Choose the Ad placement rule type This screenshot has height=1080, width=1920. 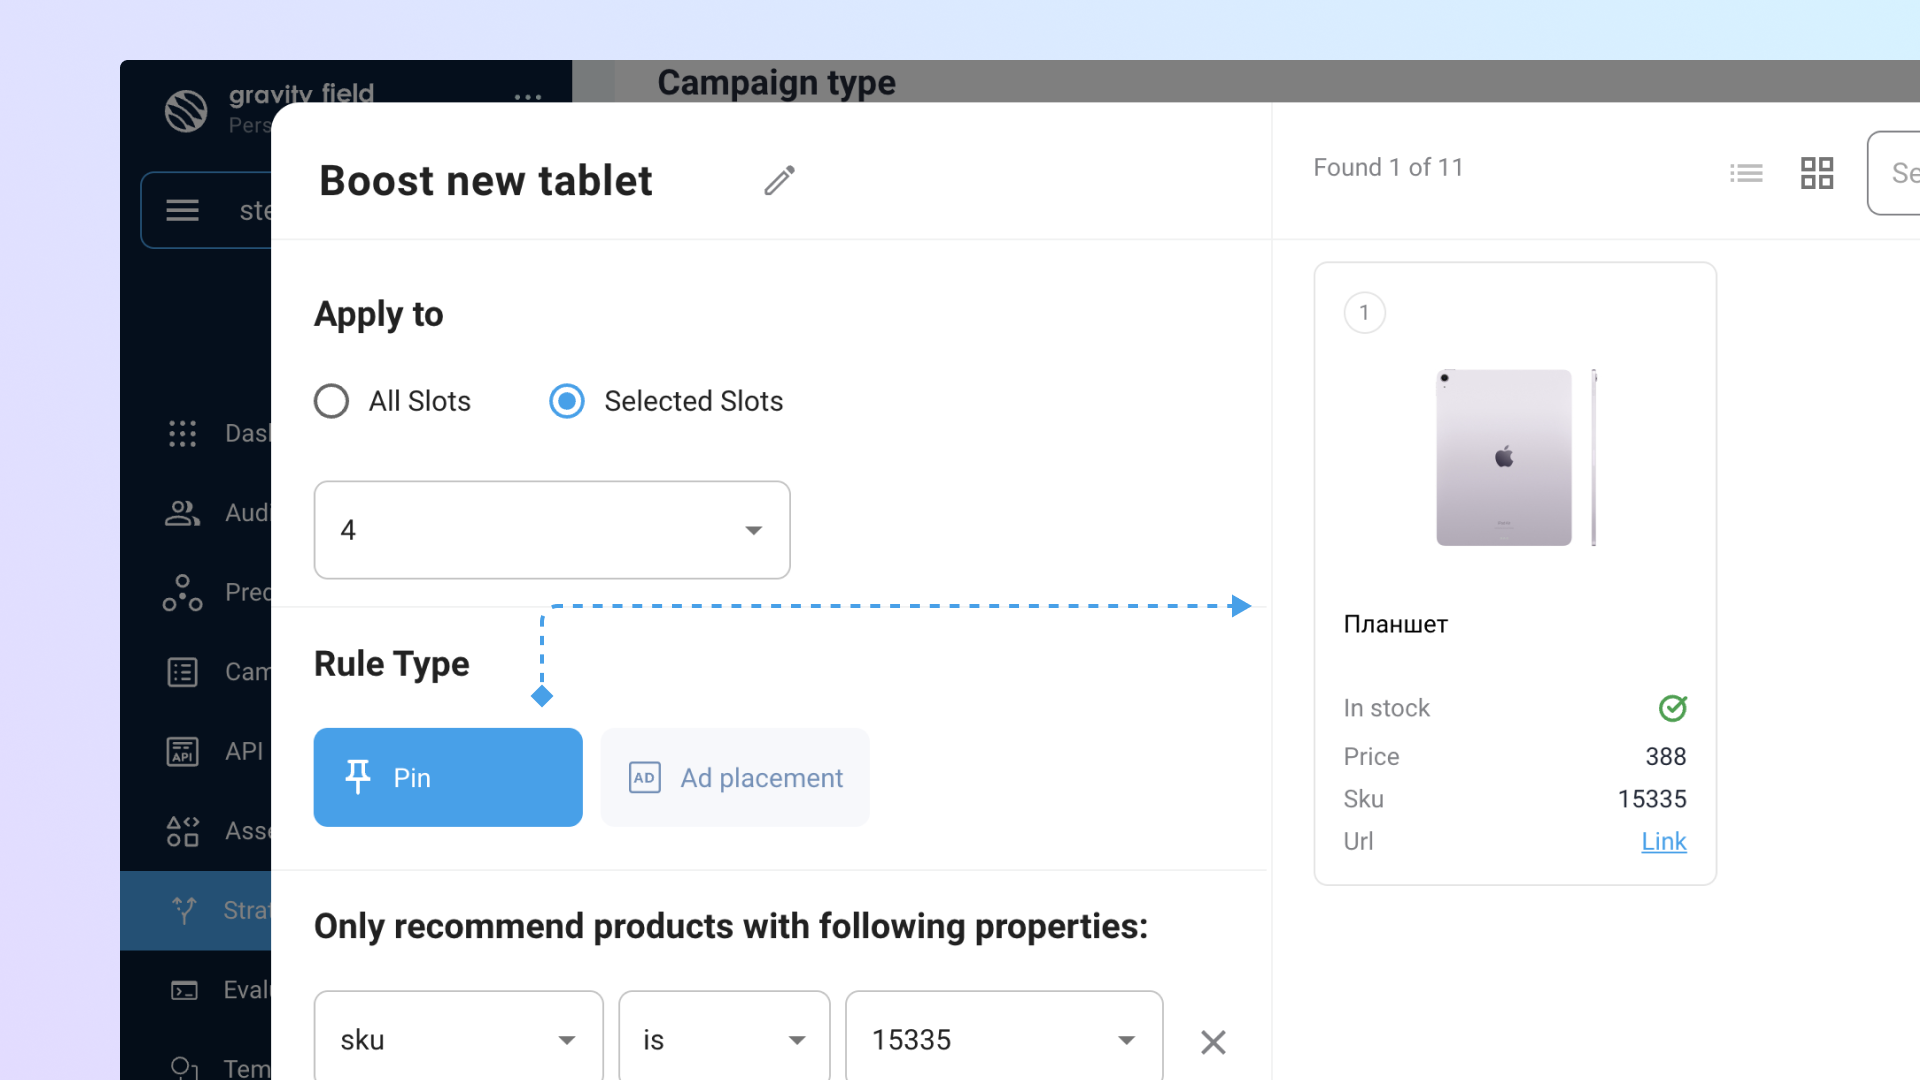[735, 777]
